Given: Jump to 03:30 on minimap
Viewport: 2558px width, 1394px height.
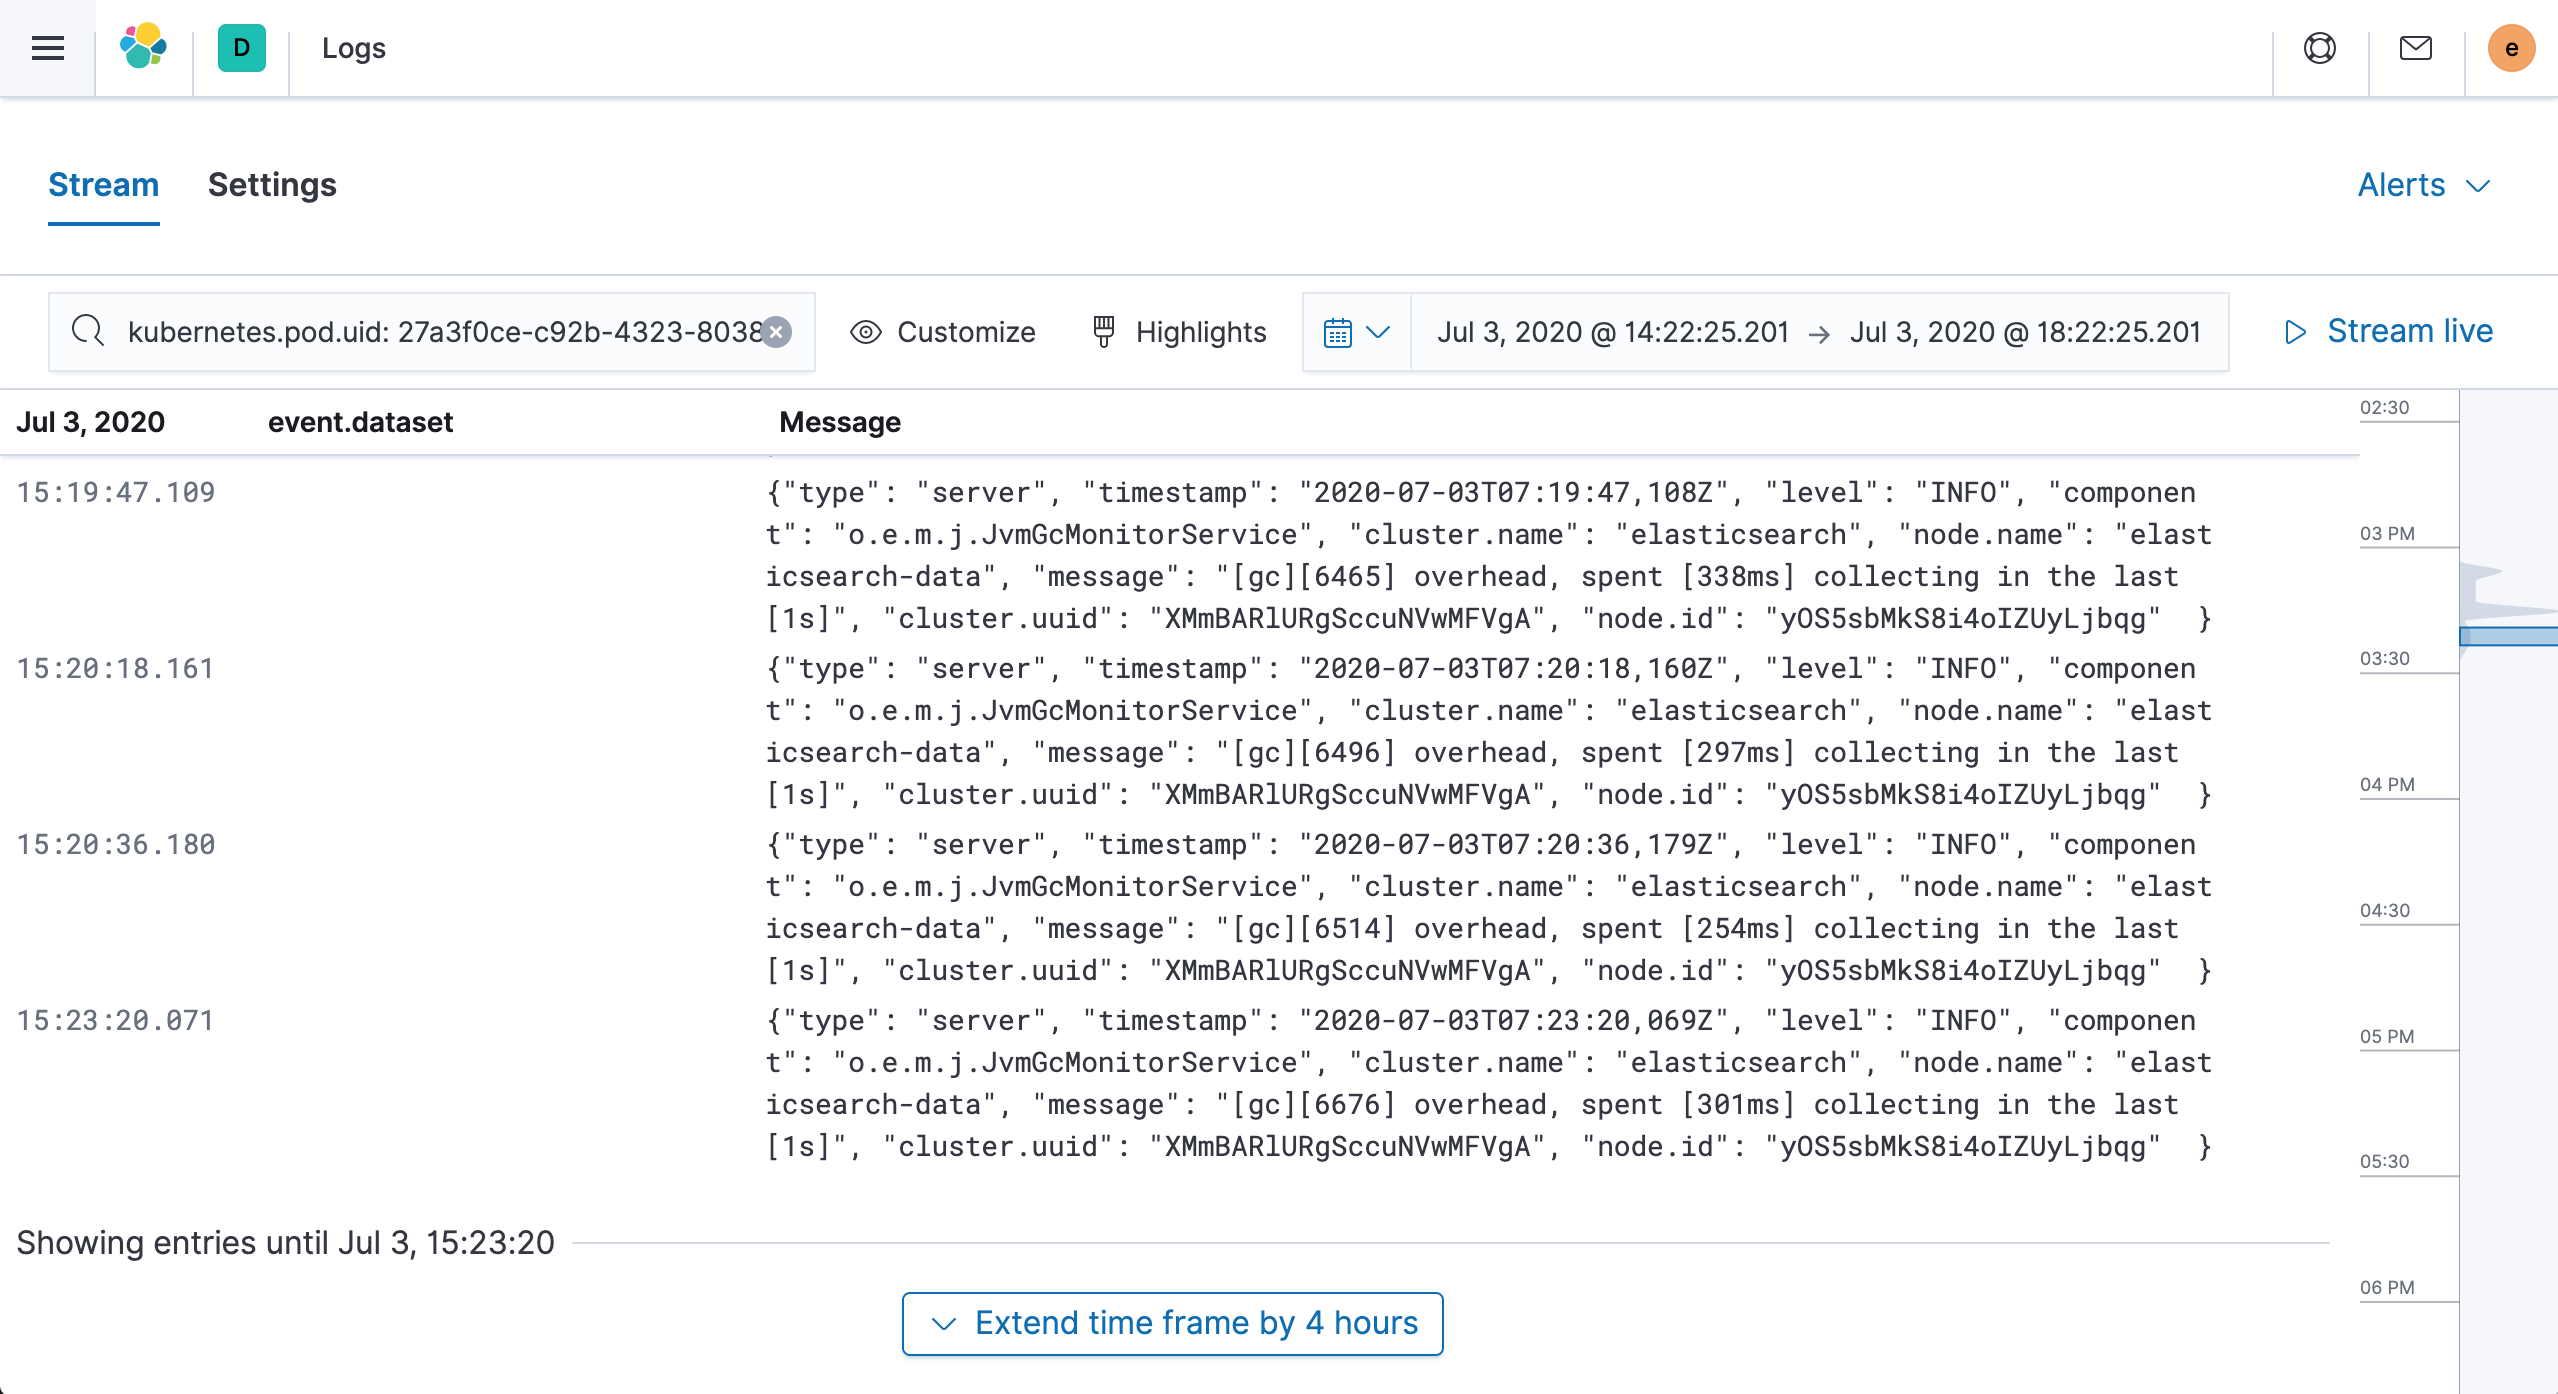Looking at the screenshot, I should [2384, 658].
